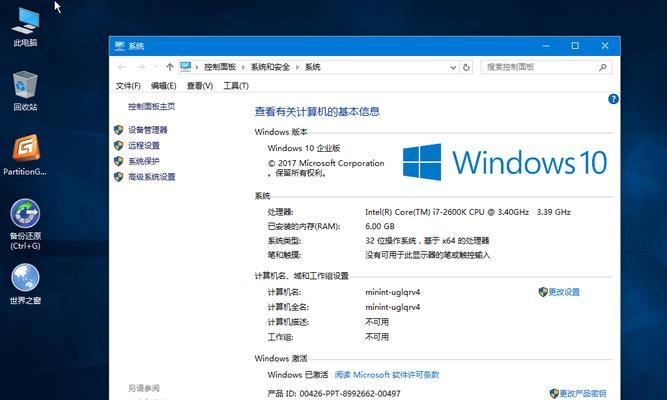This screenshot has width=667, height=400.
Task: Open the 备份还原 (Ctrl+G) desktop icon
Action: (x=25, y=225)
